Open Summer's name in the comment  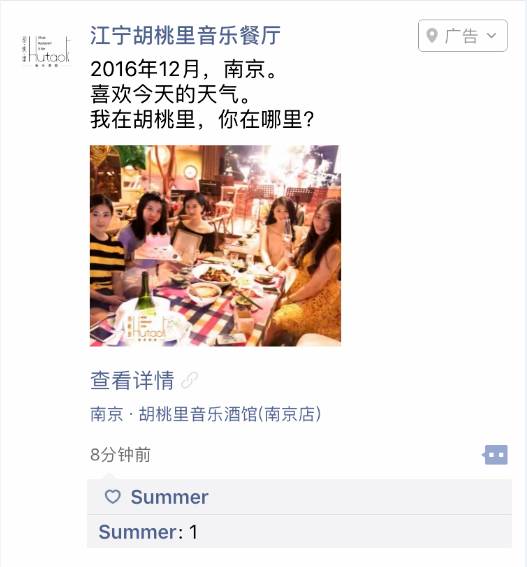[137, 532]
